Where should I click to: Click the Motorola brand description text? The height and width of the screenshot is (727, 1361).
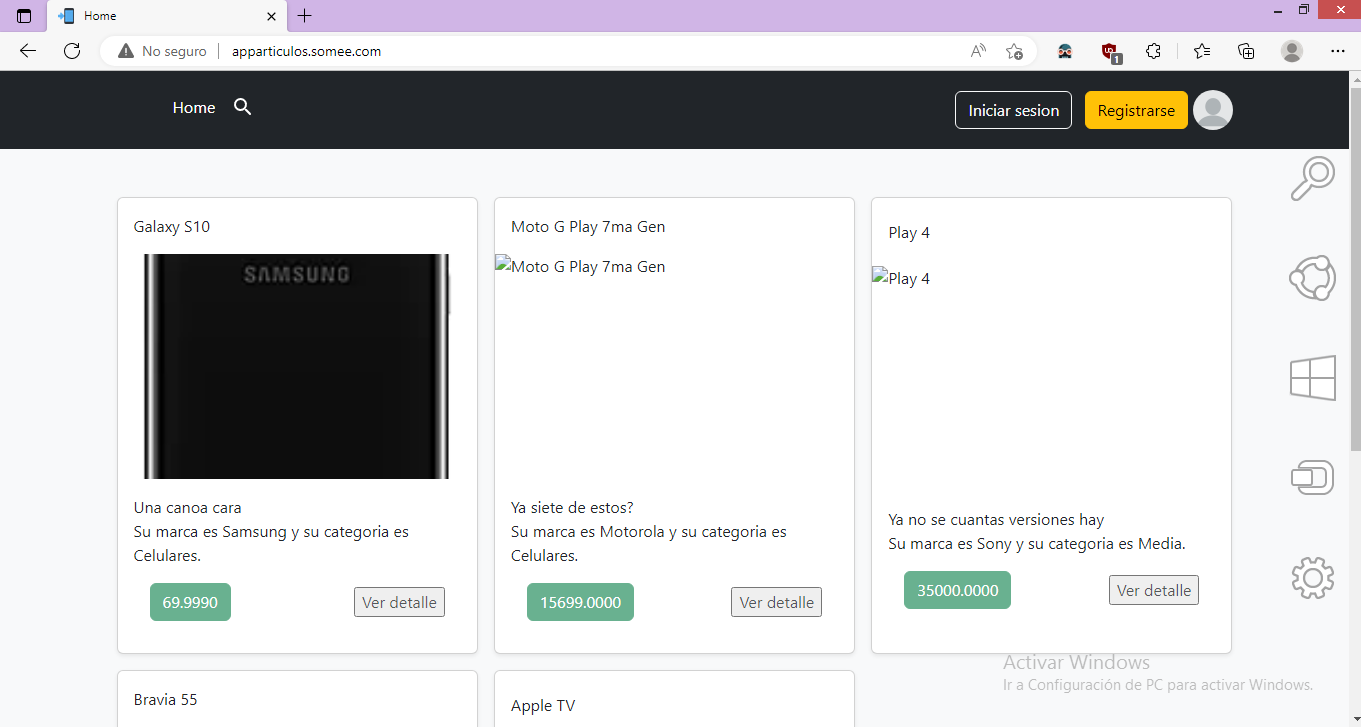click(648, 544)
